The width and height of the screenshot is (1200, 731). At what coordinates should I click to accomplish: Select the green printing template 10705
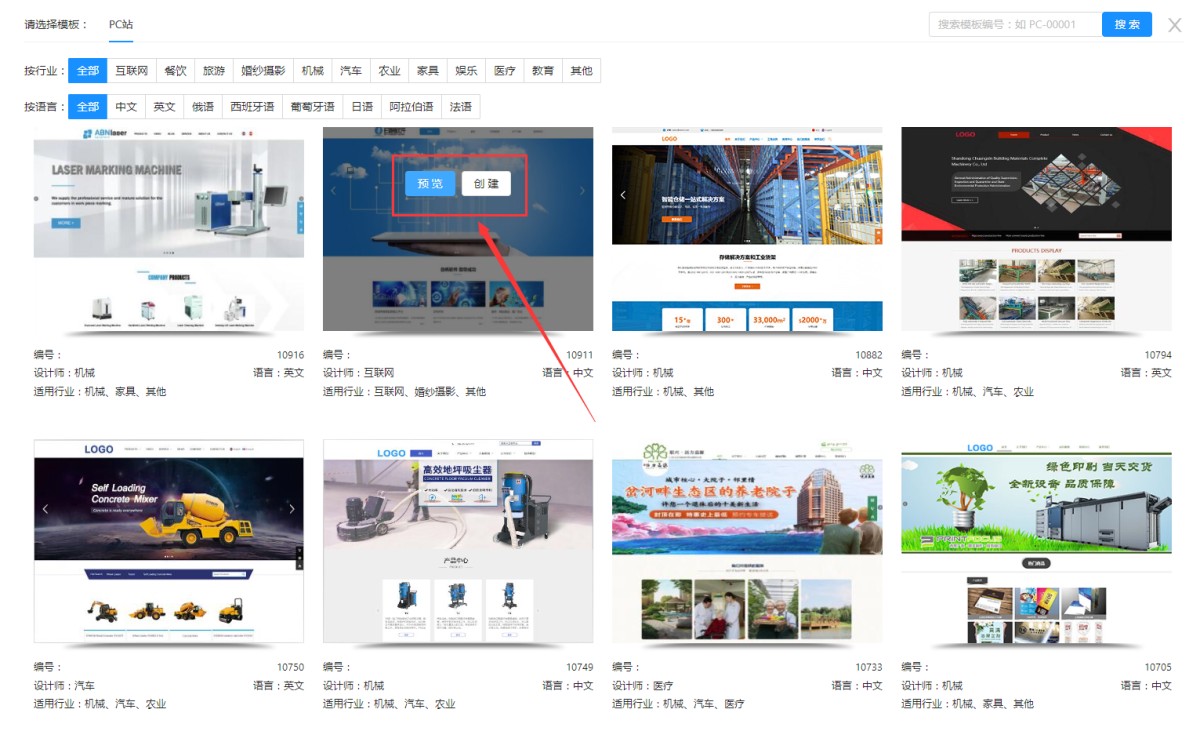pyautogui.click(x=1036, y=540)
